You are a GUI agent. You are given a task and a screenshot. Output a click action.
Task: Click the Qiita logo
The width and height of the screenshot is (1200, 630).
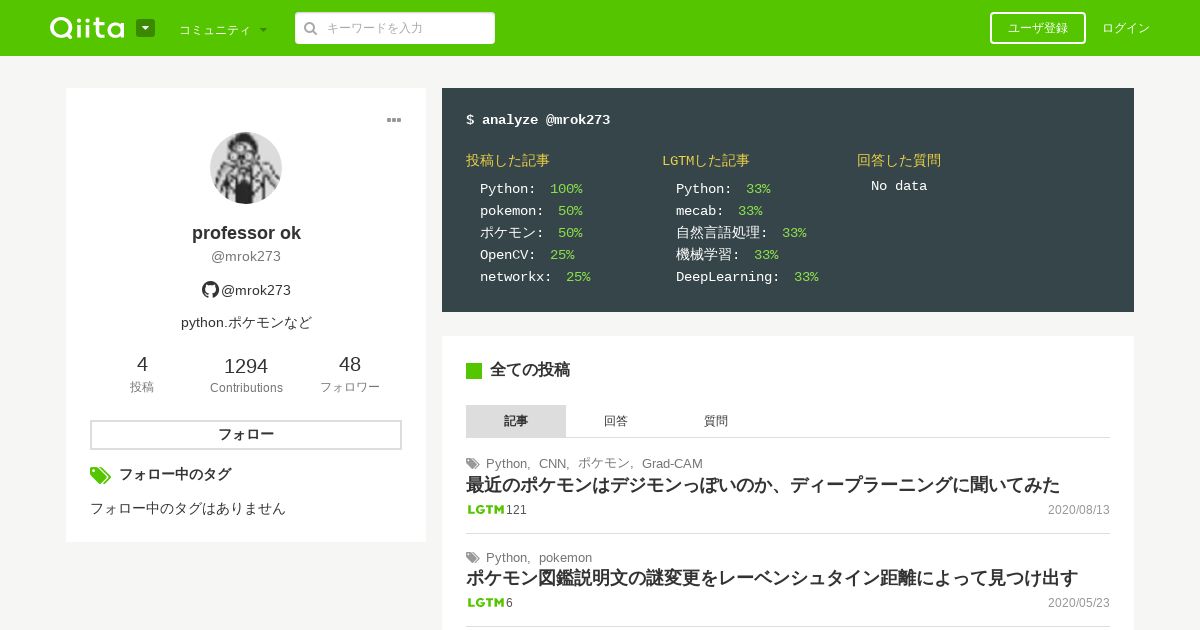(x=87, y=28)
